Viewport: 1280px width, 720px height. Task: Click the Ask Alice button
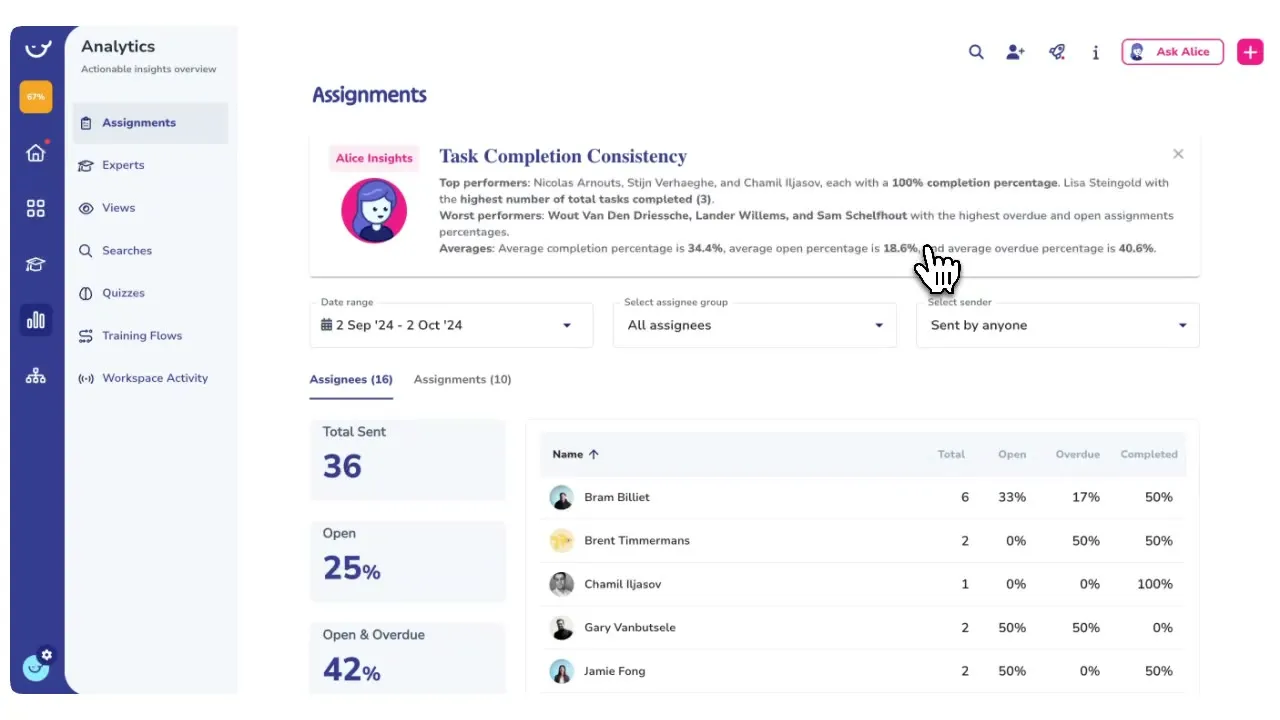point(1173,52)
